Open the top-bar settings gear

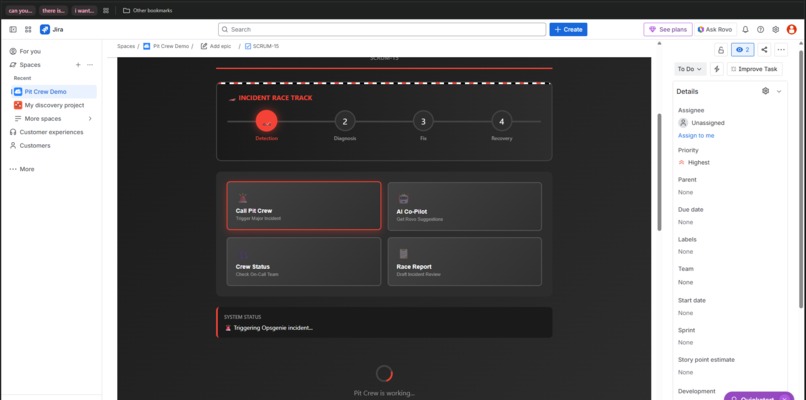(x=776, y=30)
